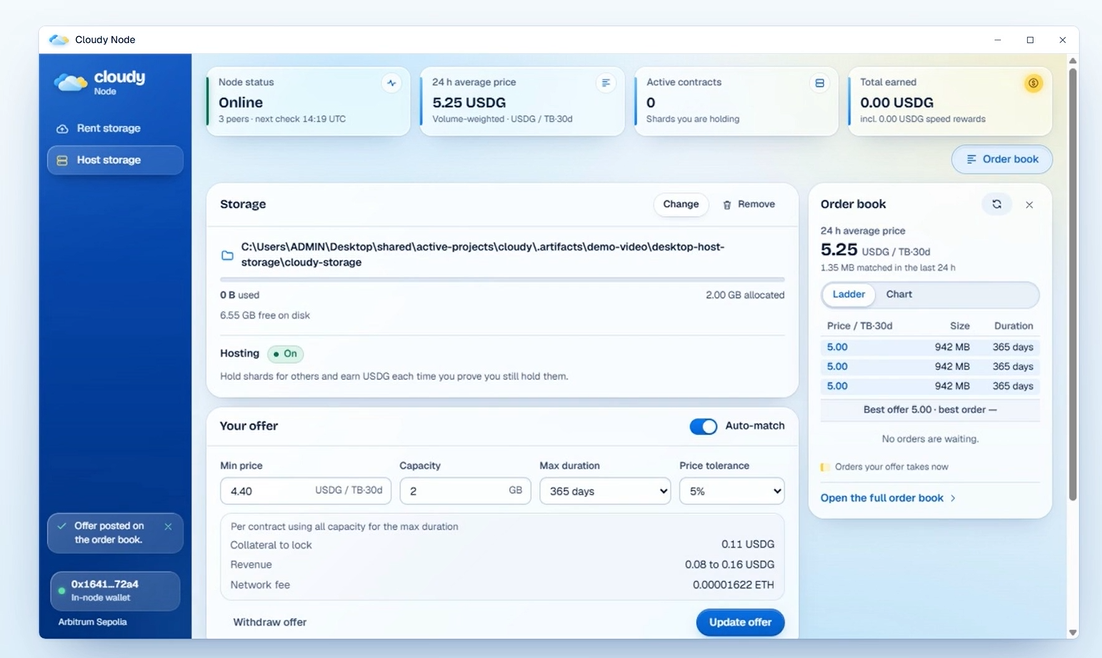
Task: Click the Withdraw offer link
Action: 270,622
